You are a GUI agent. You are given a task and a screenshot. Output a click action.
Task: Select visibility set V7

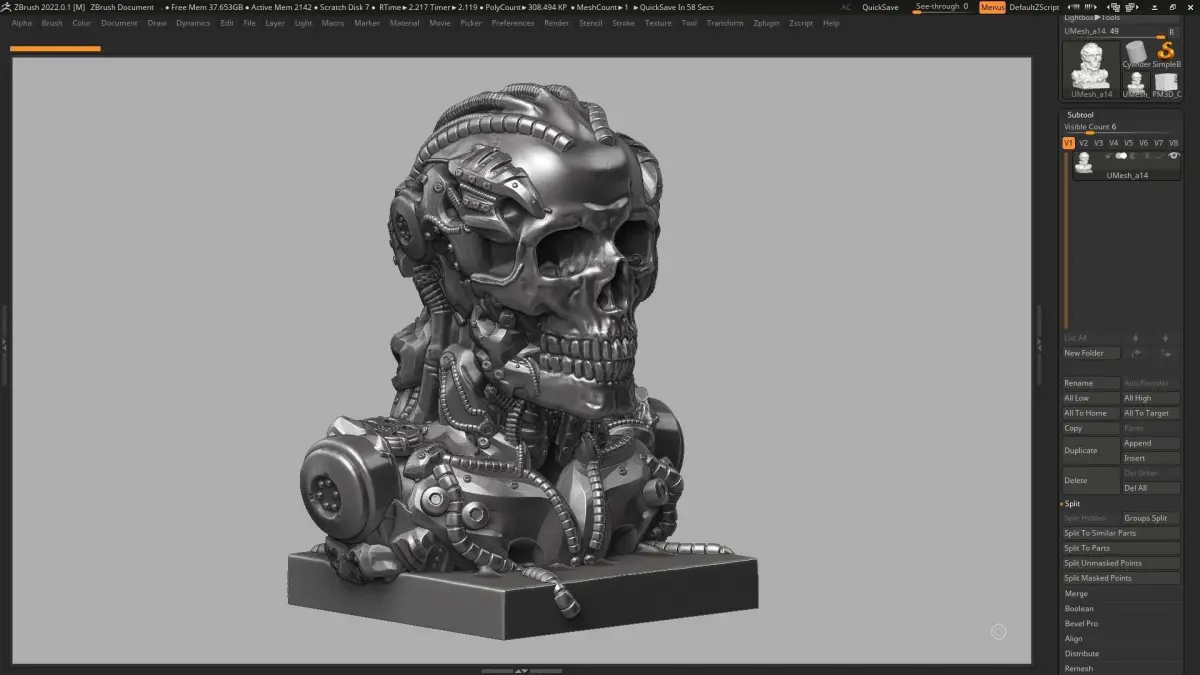click(1158, 143)
